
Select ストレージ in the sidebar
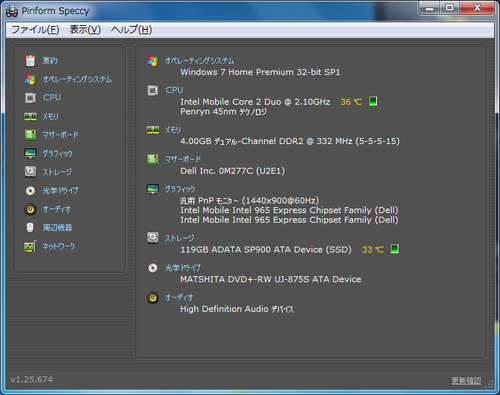tap(57, 172)
